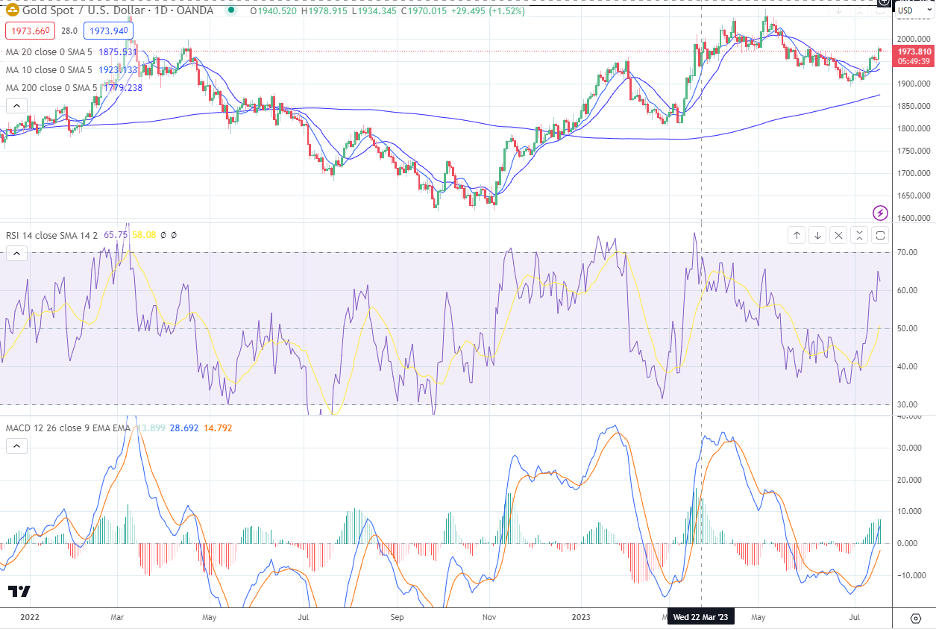Select the MA 20 close indicator label
This screenshot has height=630, width=936.
pyautogui.click(x=48, y=54)
